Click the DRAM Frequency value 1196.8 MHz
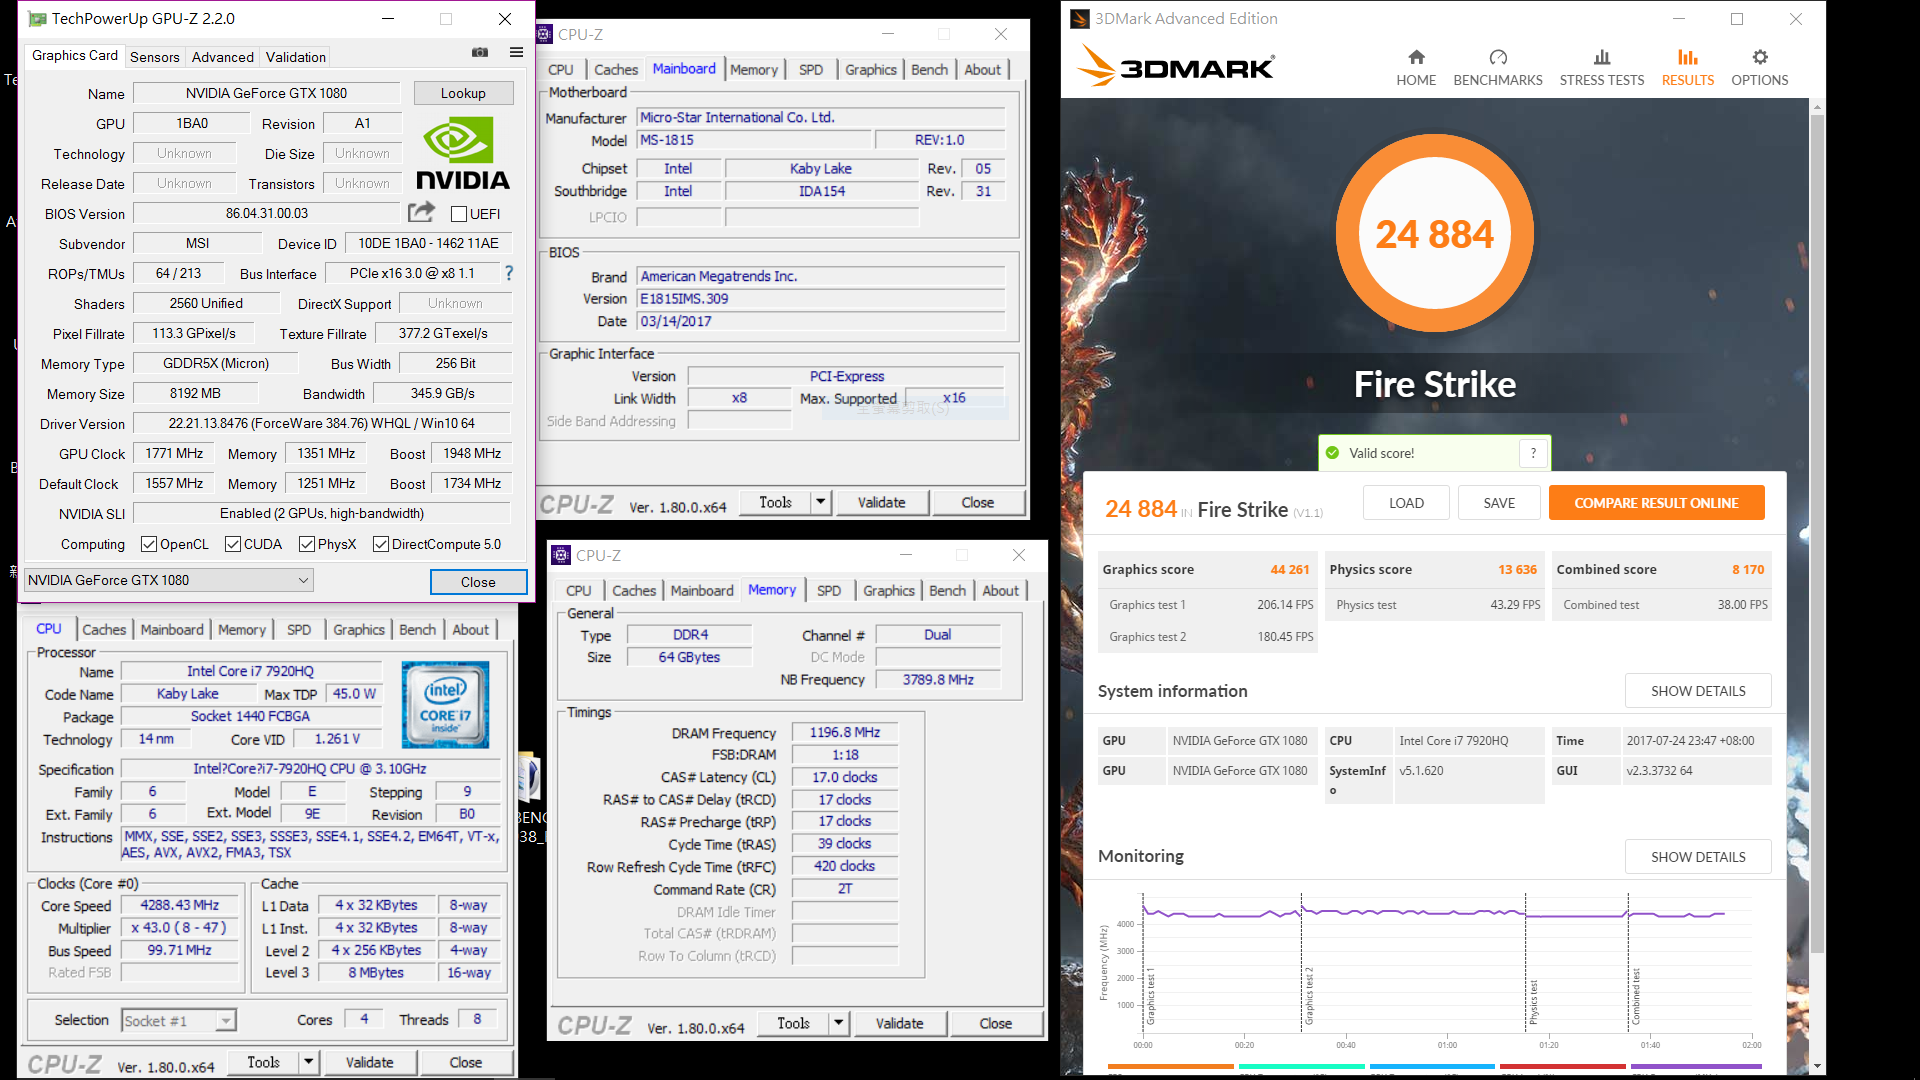The height and width of the screenshot is (1080, 1920). click(x=845, y=732)
